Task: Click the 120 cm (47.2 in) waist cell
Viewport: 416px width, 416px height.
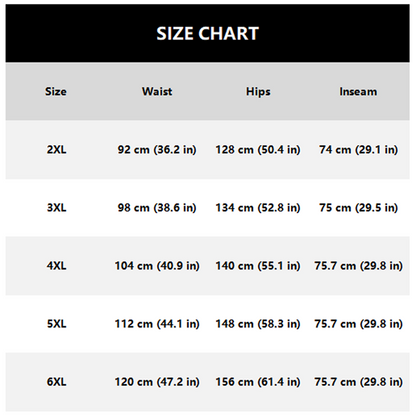Action: (157, 382)
